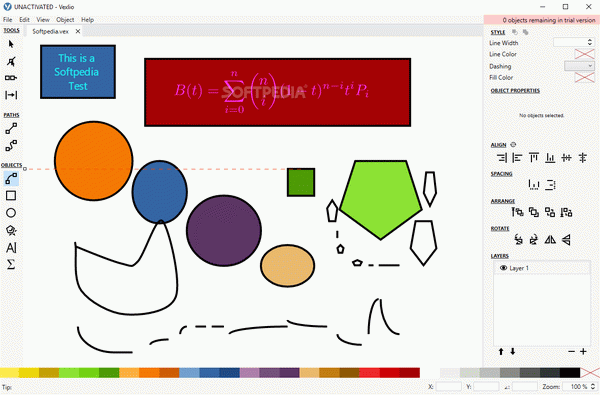This screenshot has height=395, width=600.
Task: Adjust the Zoom percentage stepper
Action: point(593,387)
